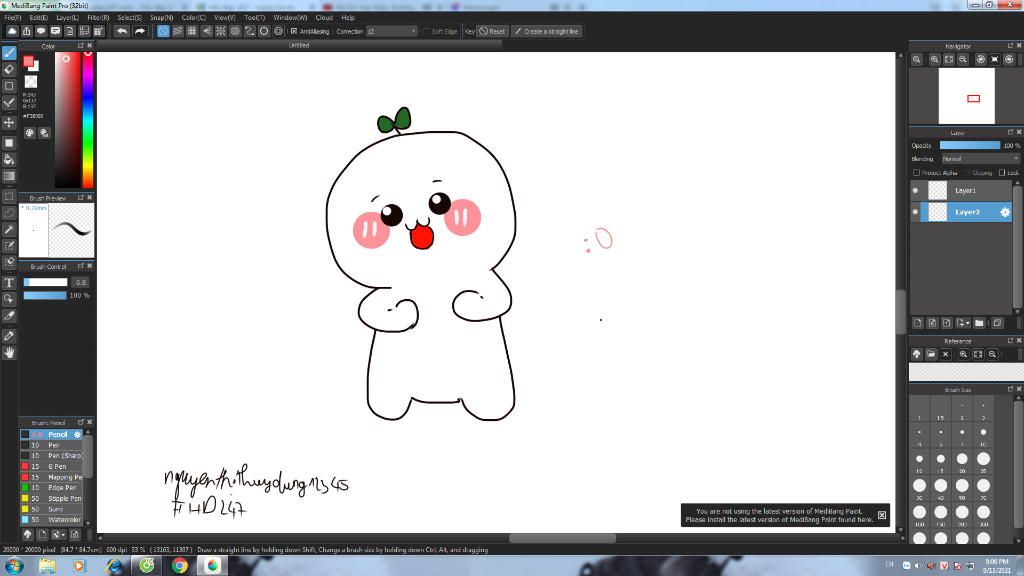
Task: Open the Pencil brush settings gear
Action: pos(77,435)
